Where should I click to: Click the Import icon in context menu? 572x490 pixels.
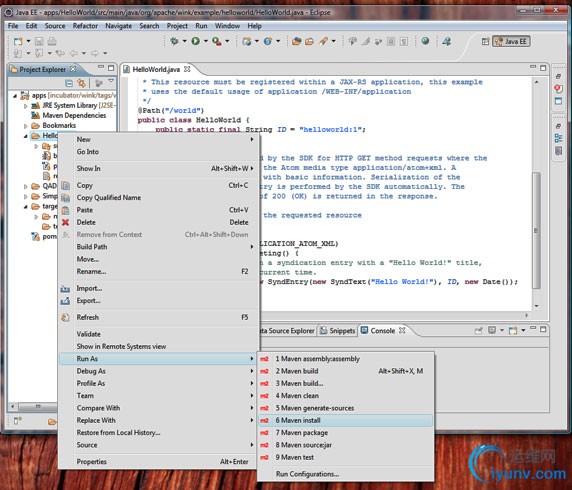65,289
